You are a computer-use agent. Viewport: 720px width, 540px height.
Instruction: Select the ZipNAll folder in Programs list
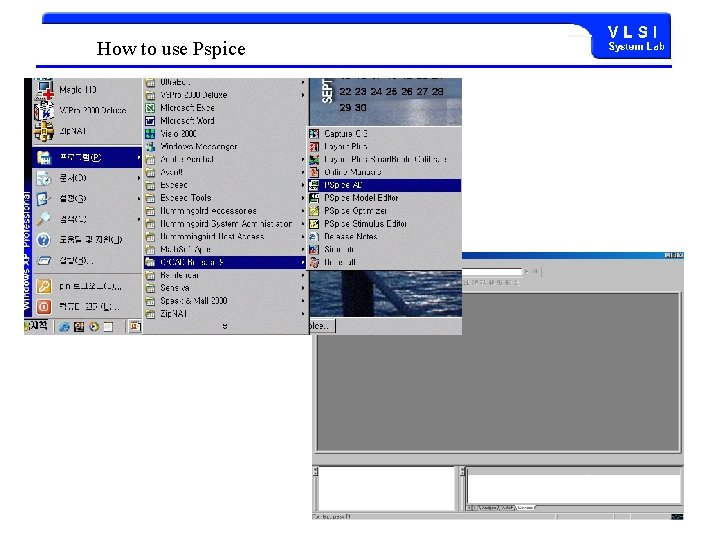pyautogui.click(x=225, y=314)
